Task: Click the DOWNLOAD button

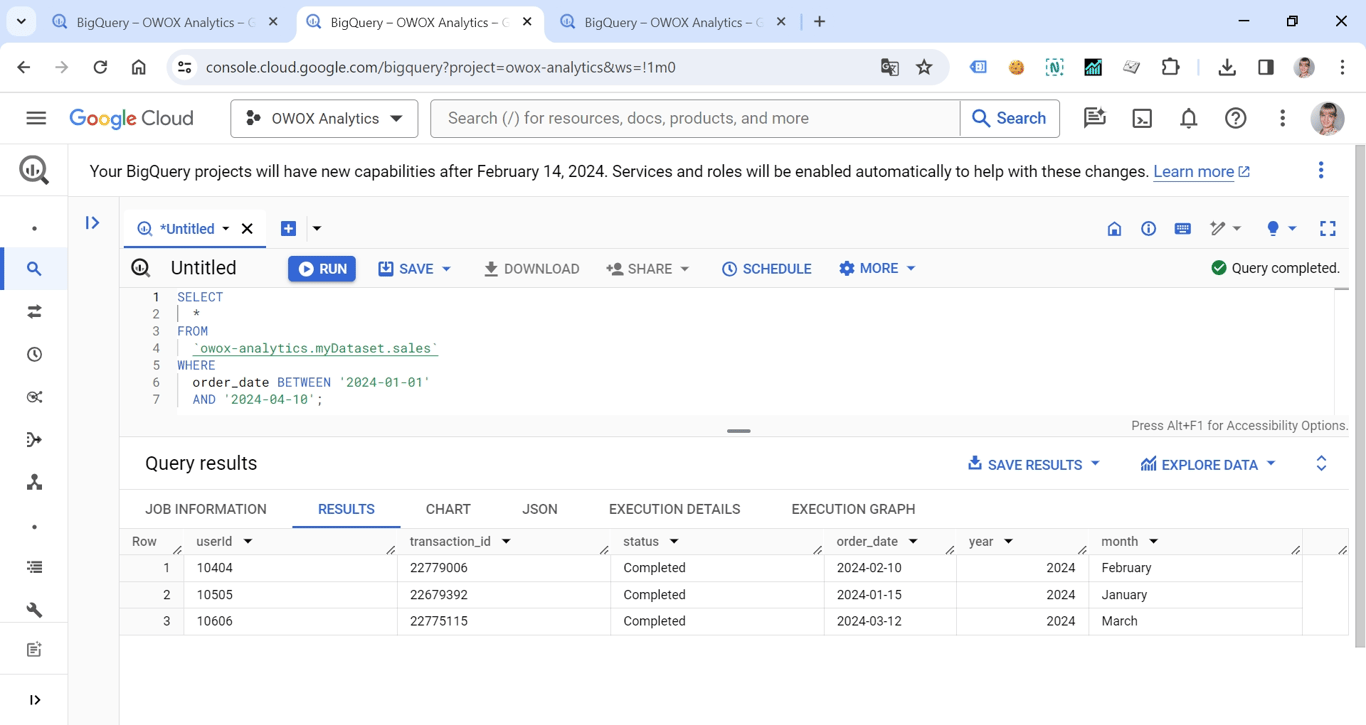Action: tap(531, 269)
